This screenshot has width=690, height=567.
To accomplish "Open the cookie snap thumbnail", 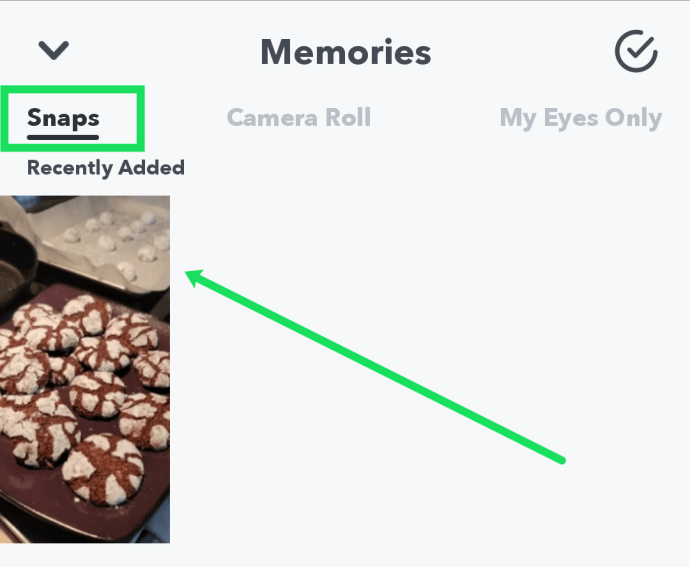I will pos(85,368).
